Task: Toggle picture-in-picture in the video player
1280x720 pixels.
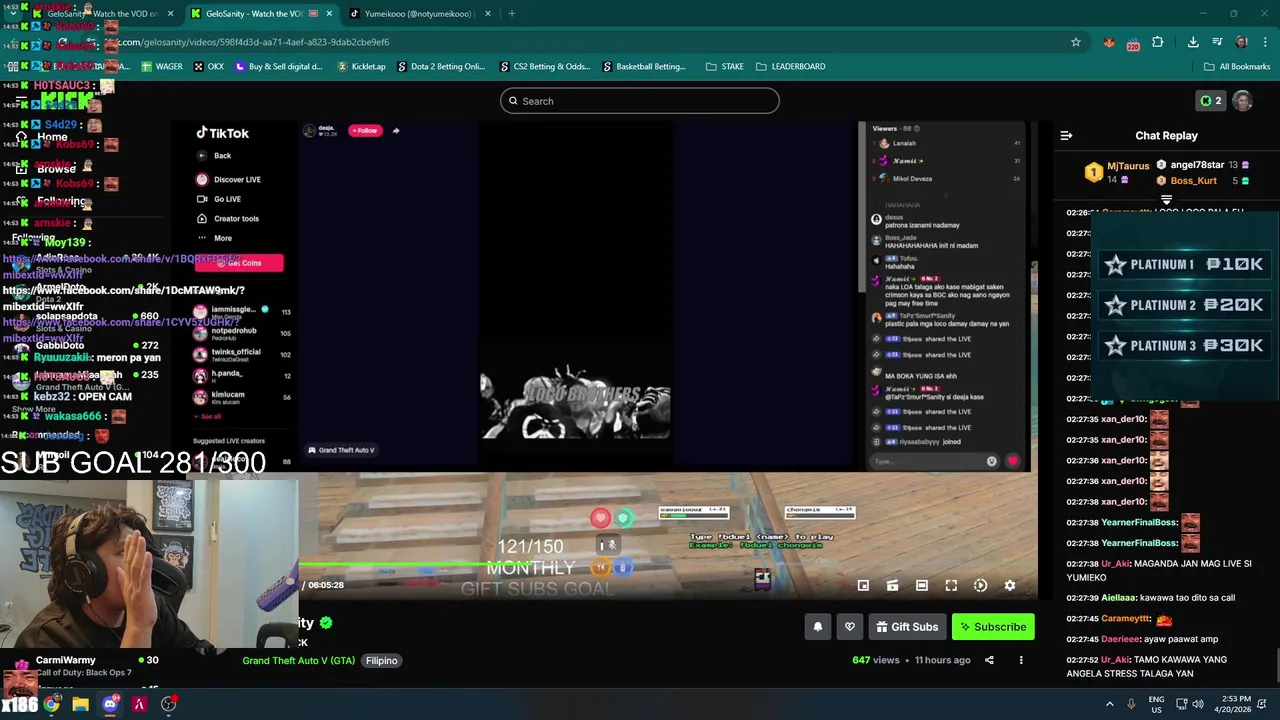Action: coord(863,586)
